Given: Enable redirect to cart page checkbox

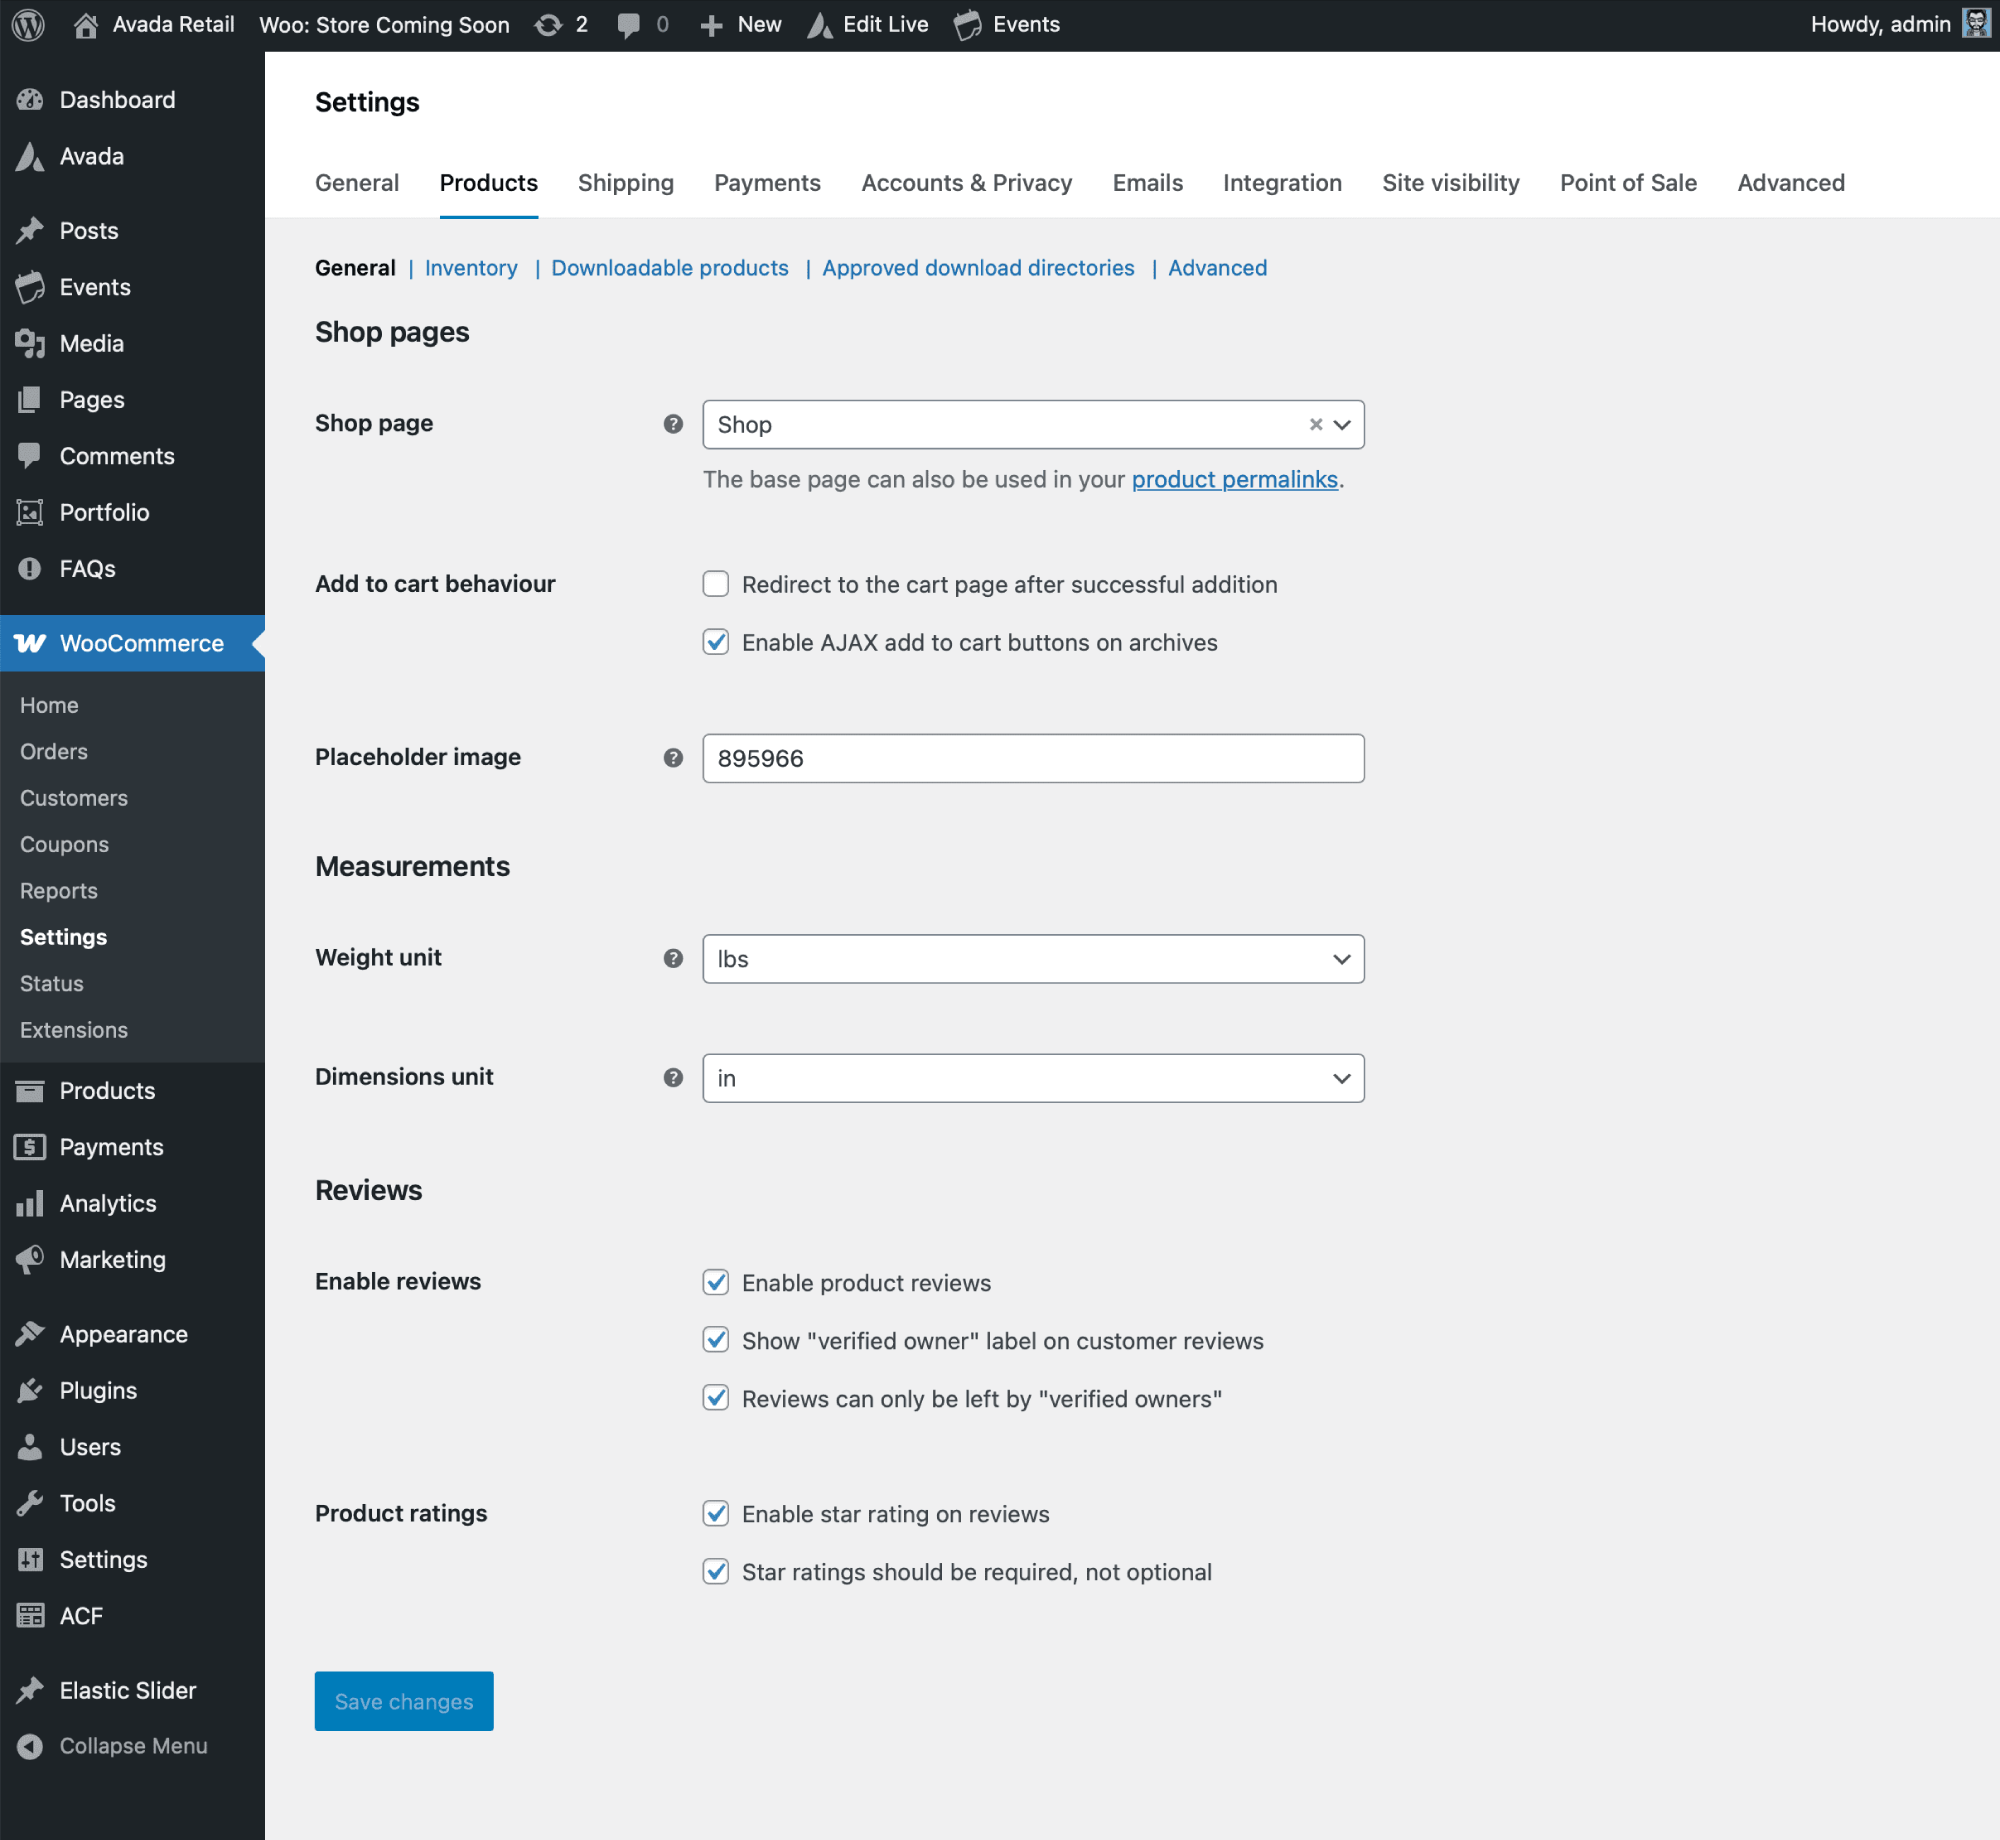Looking at the screenshot, I should [716, 584].
